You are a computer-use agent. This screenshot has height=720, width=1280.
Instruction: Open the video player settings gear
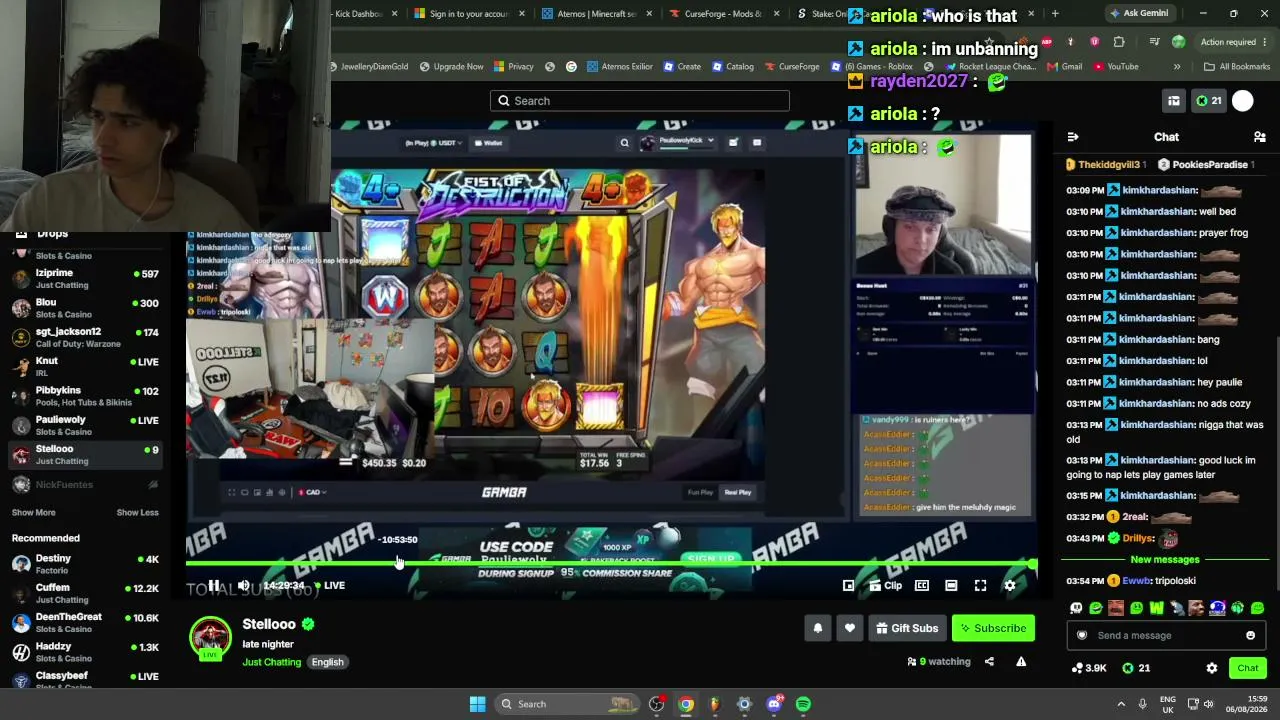coord(1010,585)
